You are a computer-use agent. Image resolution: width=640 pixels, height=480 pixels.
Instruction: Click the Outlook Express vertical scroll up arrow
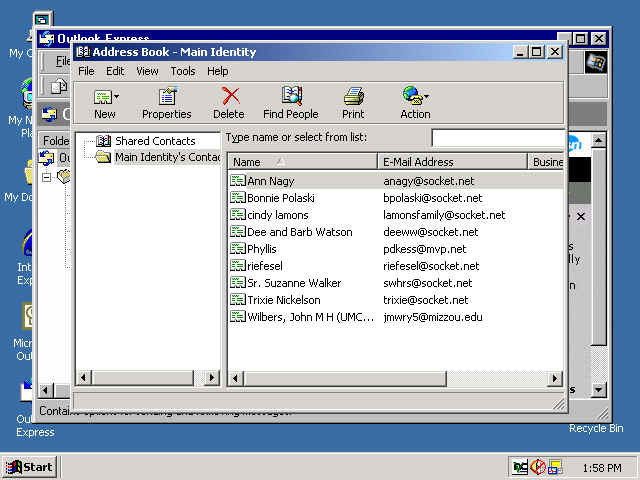[x=598, y=141]
